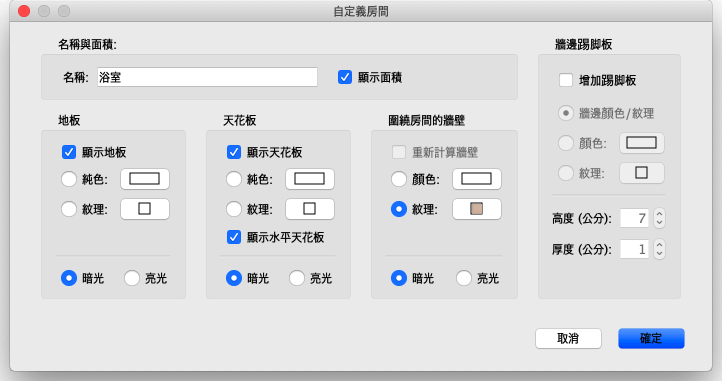The width and height of the screenshot is (722, 381).
Task: Open ceiling 純色 color swatch button
Action: (309, 179)
